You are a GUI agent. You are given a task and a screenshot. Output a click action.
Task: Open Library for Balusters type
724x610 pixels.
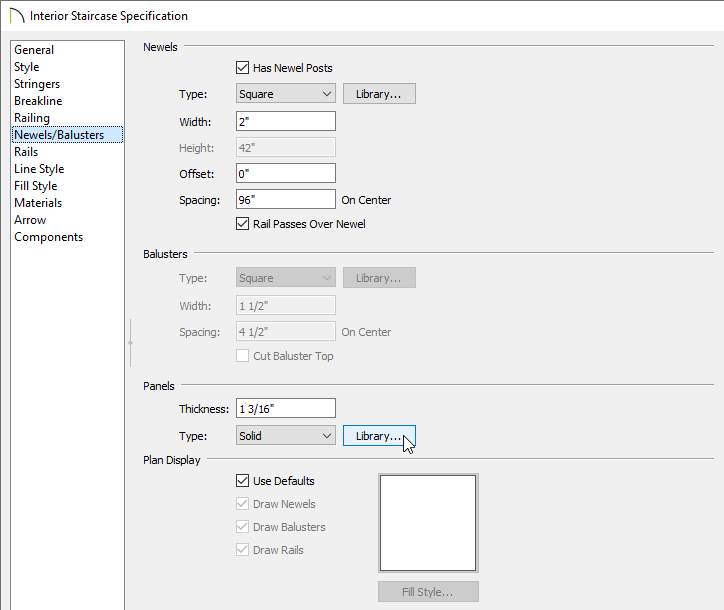point(379,278)
